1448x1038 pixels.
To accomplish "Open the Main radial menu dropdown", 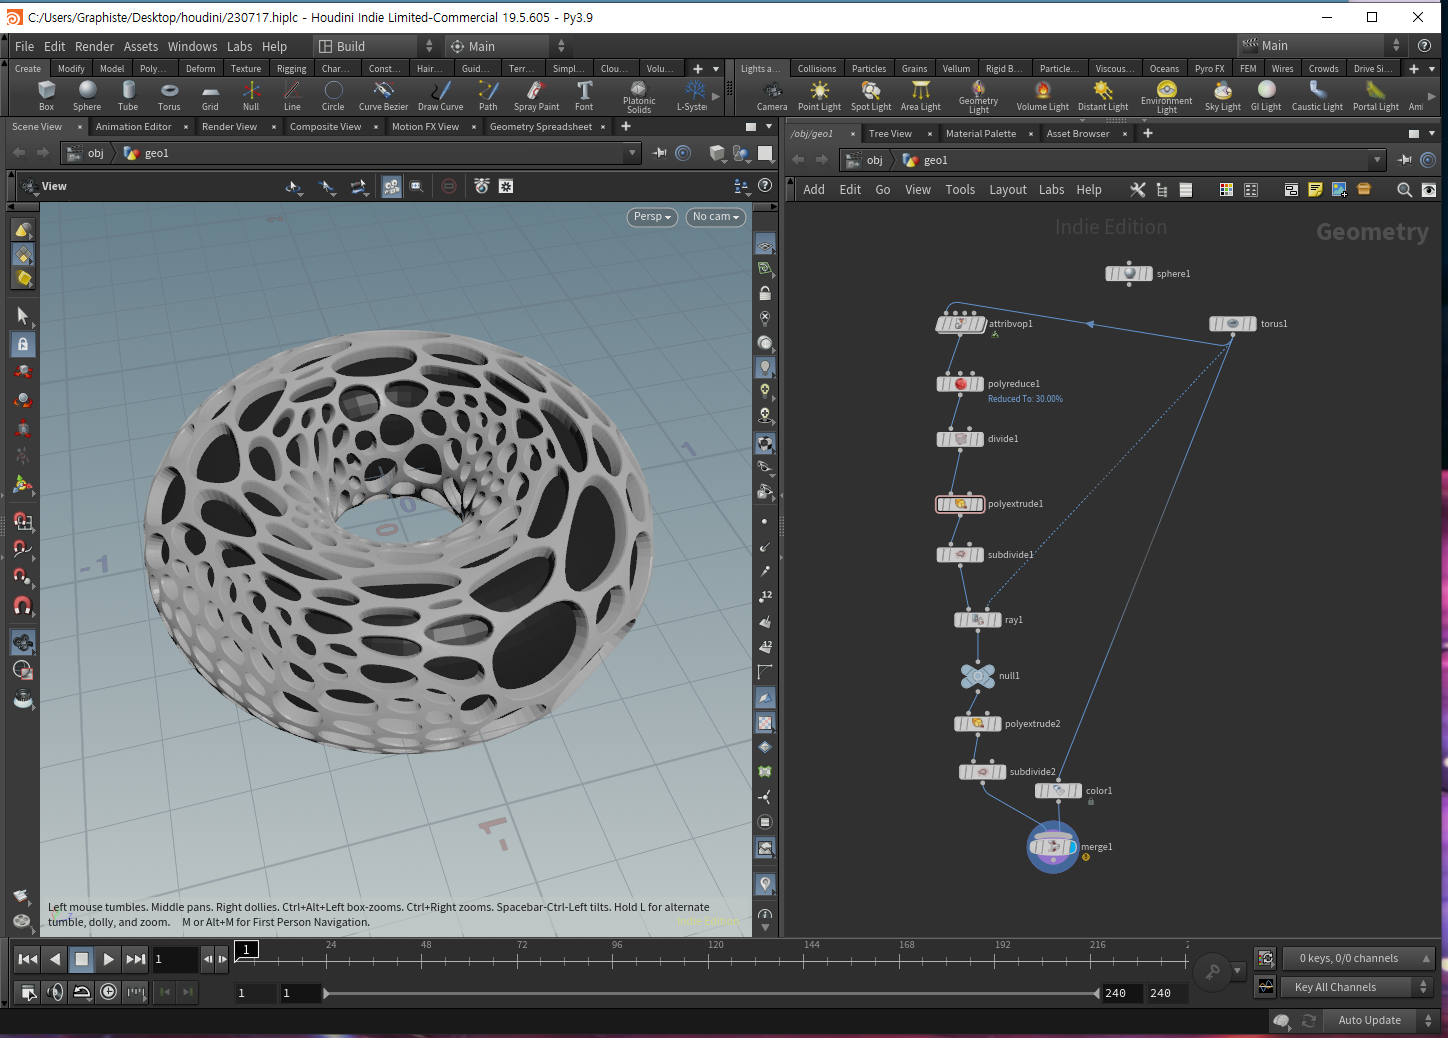I will 506,46.
